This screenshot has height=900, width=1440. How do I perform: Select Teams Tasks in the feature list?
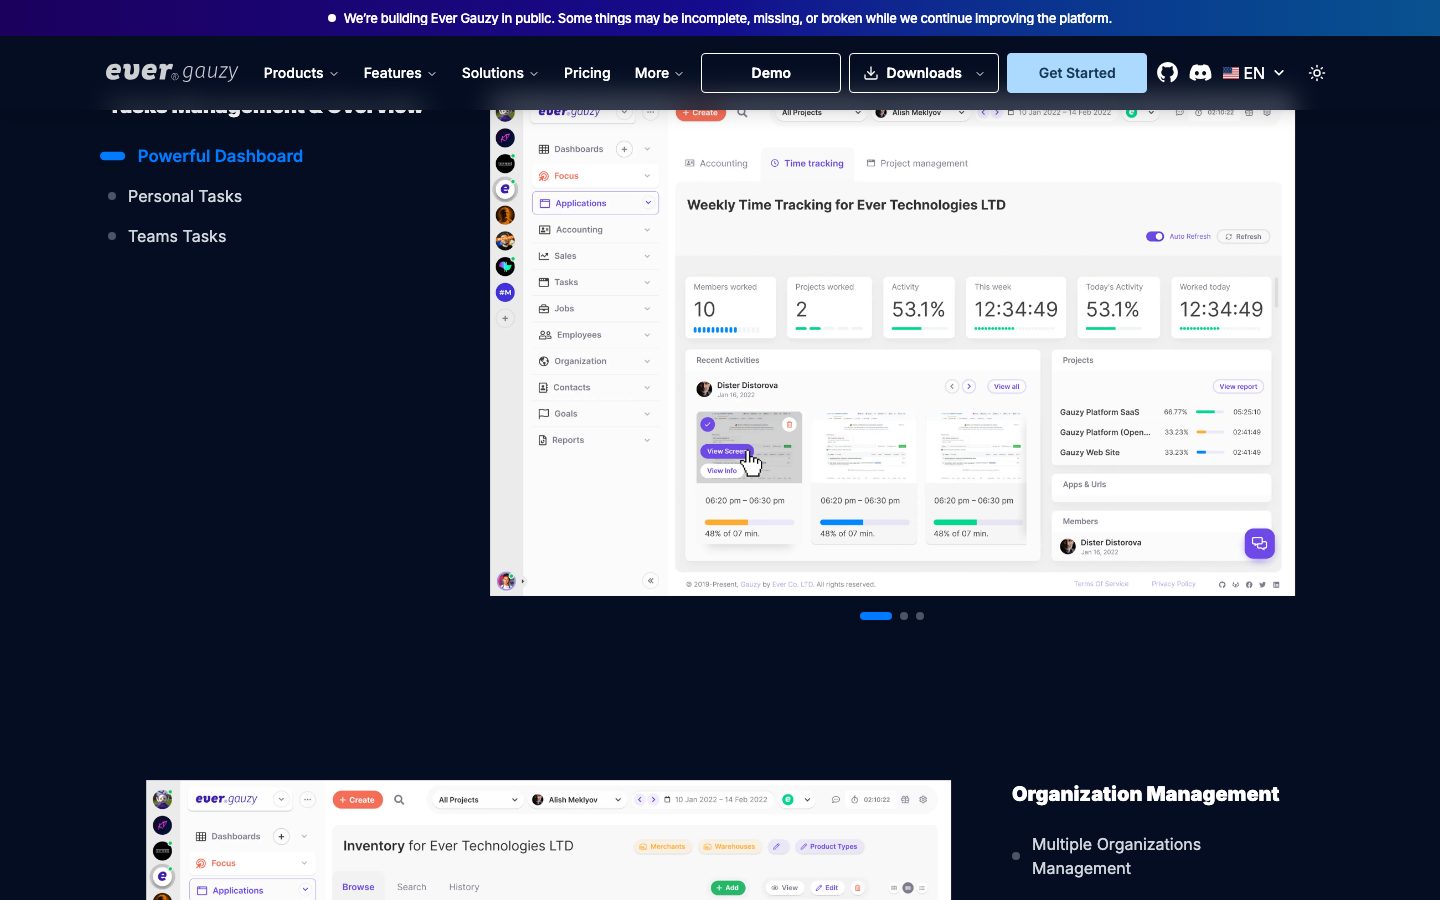177,236
